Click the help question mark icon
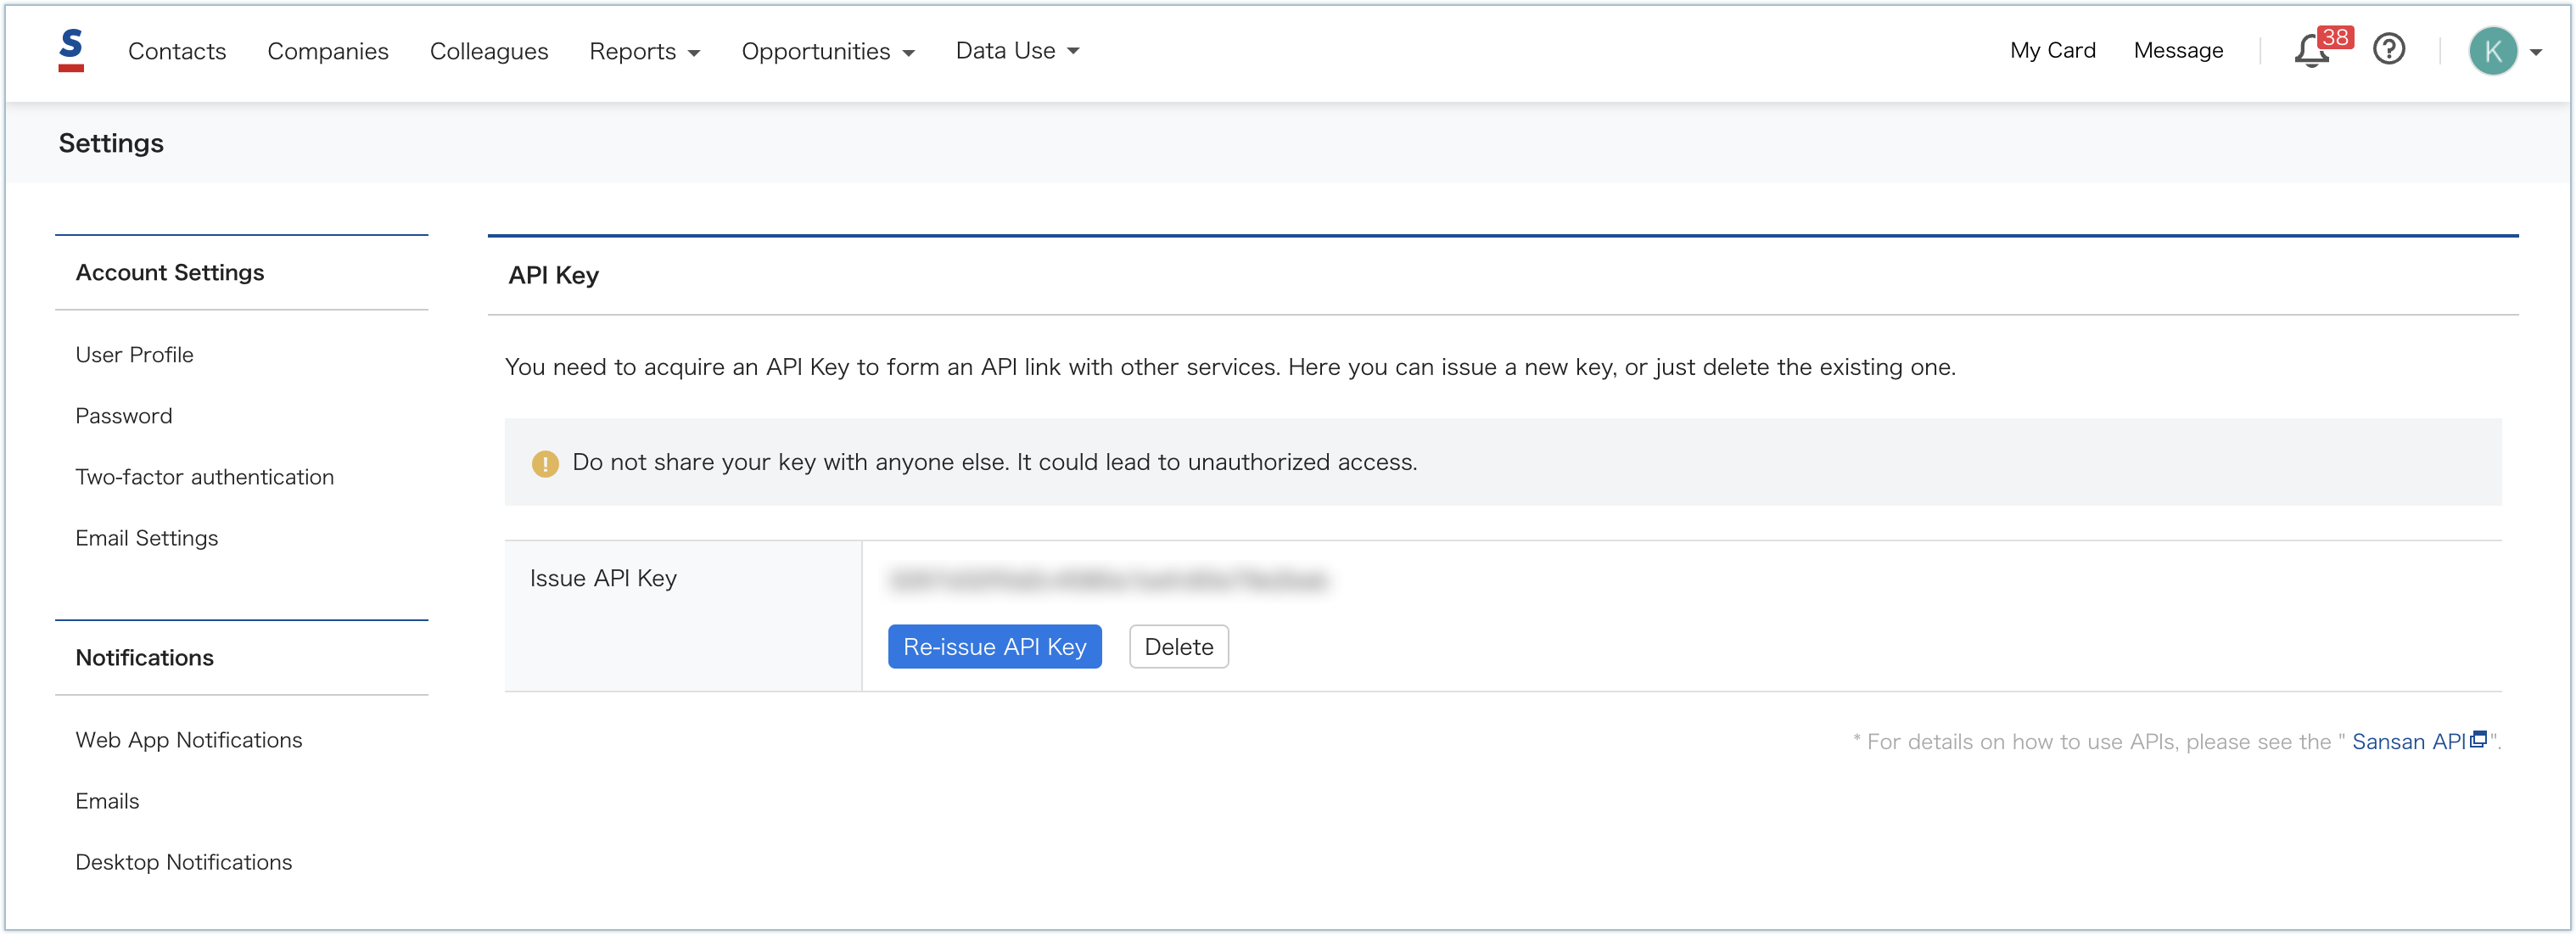The image size is (2576, 935). [x=2388, y=49]
